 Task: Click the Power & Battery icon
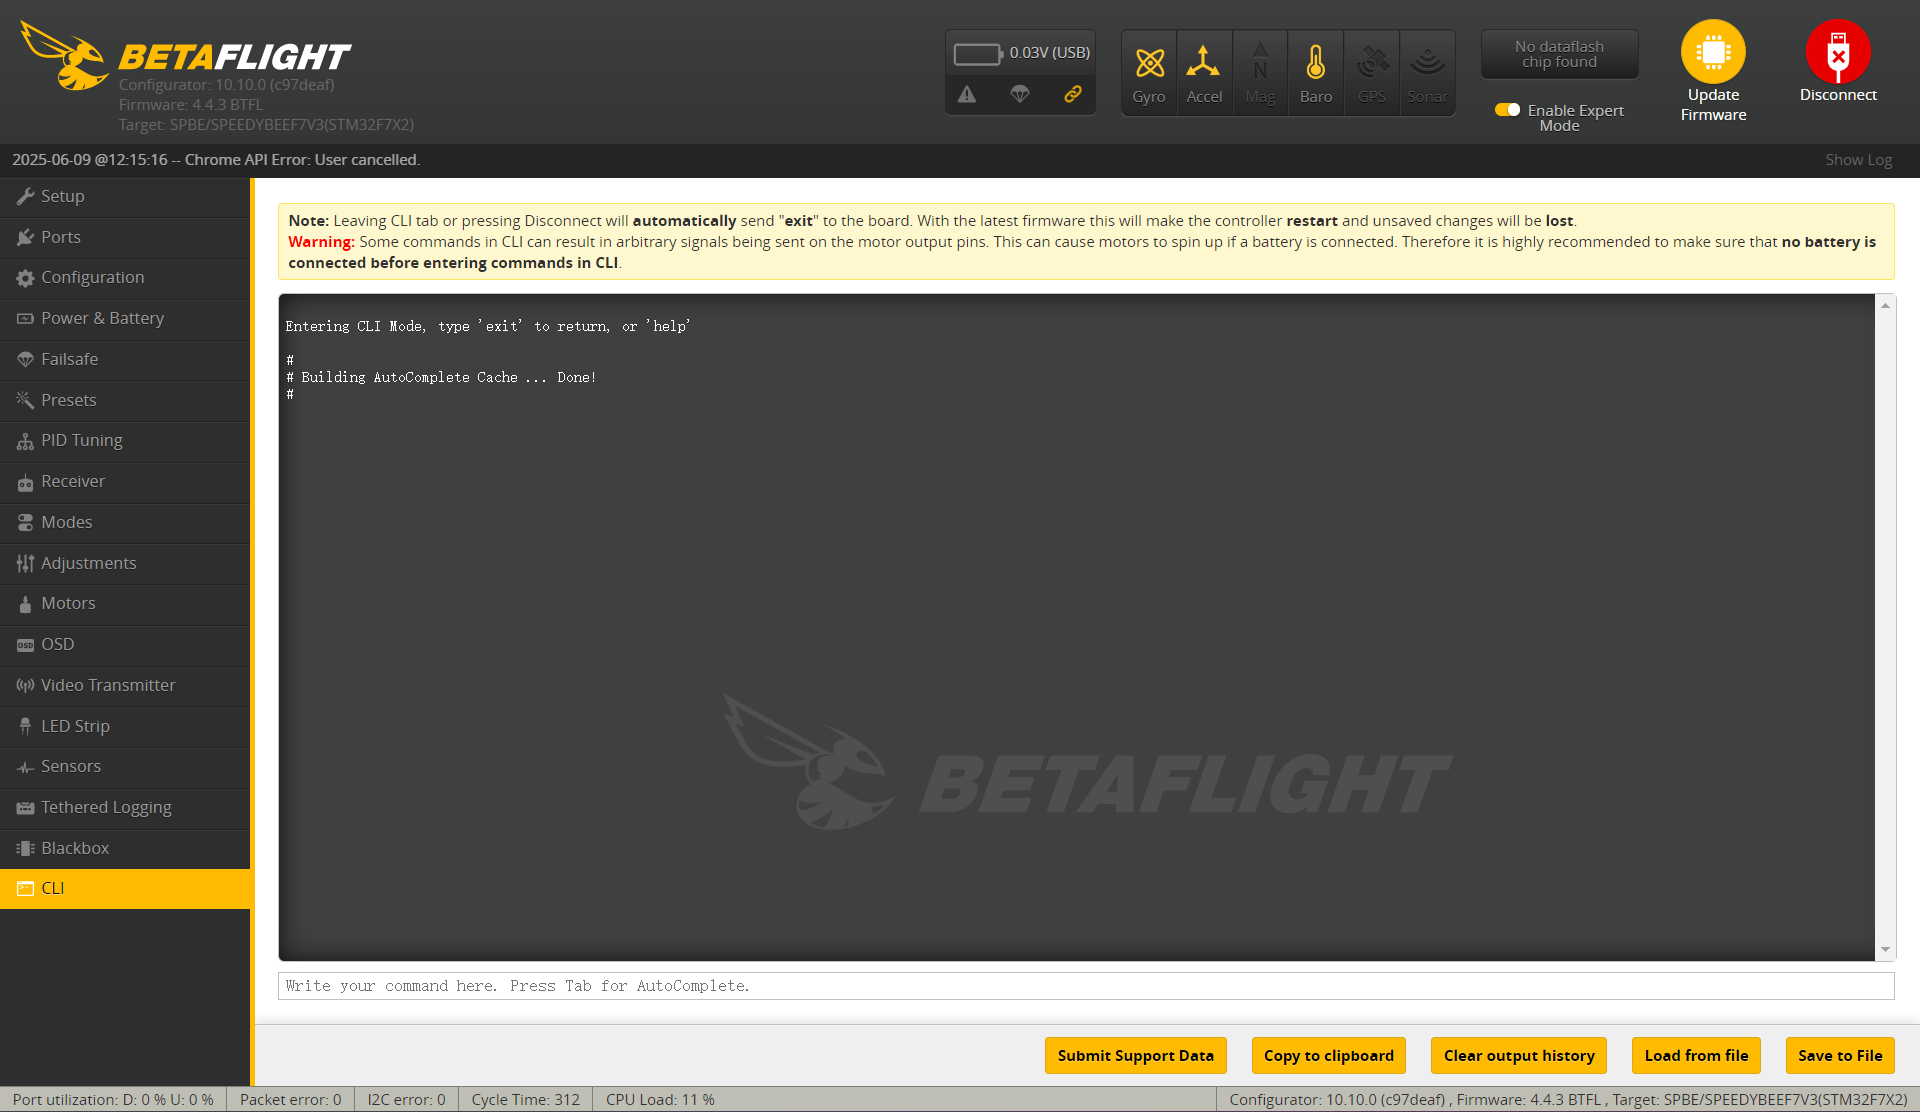pyautogui.click(x=25, y=319)
